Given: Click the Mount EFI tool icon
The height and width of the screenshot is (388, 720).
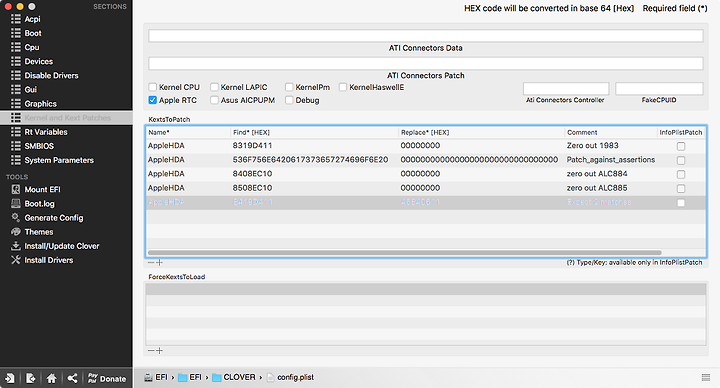Looking at the screenshot, I should pyautogui.click(x=16, y=189).
